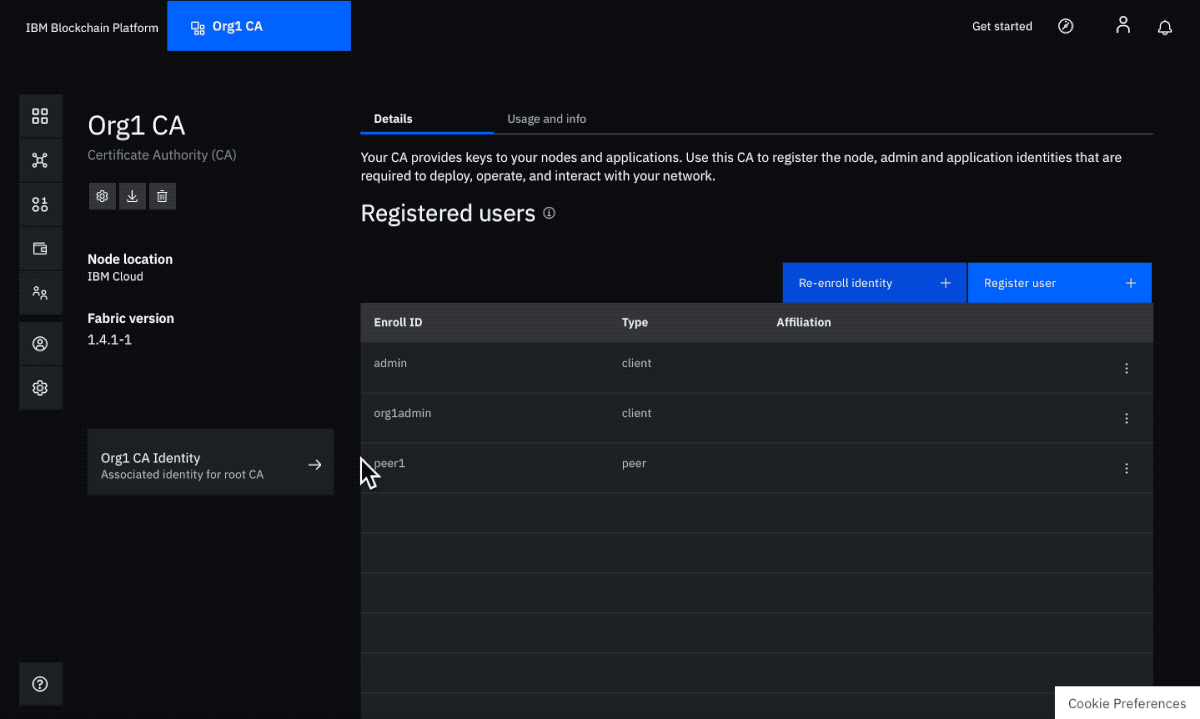This screenshot has height=719, width=1200.
Task: Click the Certificate Authority (CA) subtitle
Action: 162,155
